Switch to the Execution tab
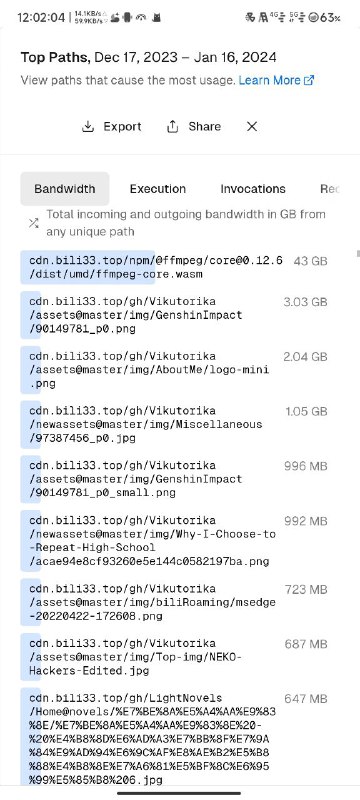This screenshot has height=800, width=360. point(158,189)
